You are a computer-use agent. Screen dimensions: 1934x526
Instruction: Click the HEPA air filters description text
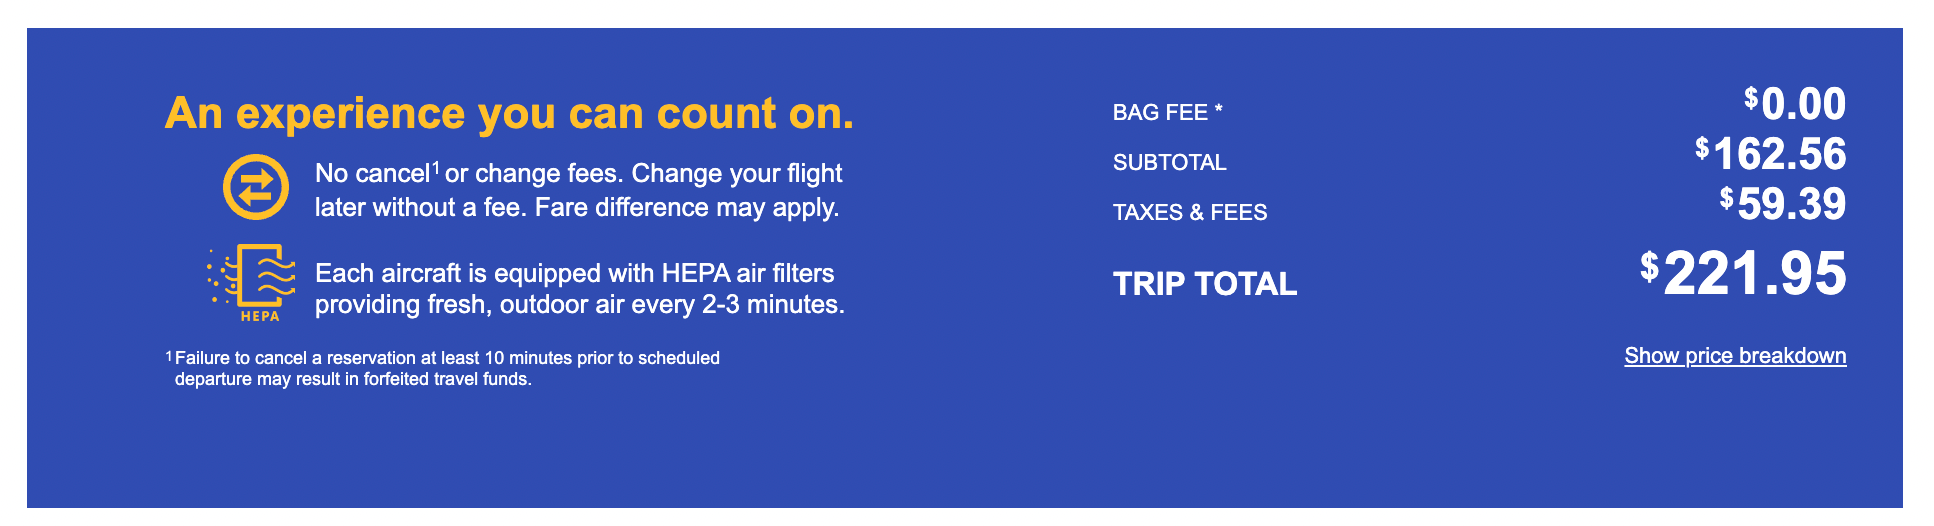coord(580,288)
